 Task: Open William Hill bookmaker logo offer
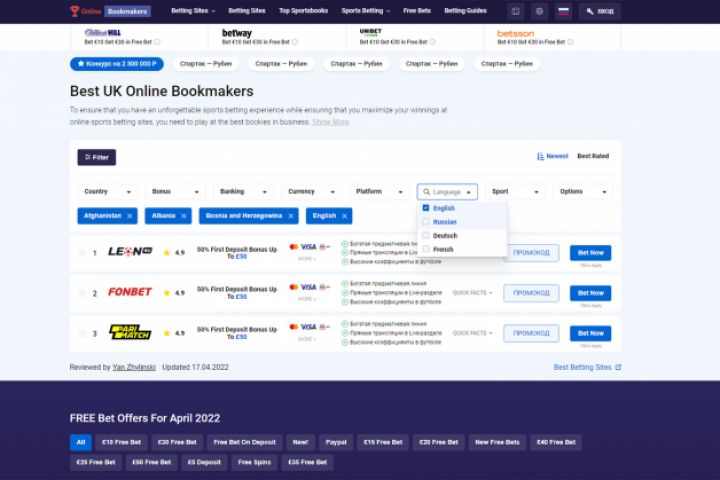click(102, 33)
